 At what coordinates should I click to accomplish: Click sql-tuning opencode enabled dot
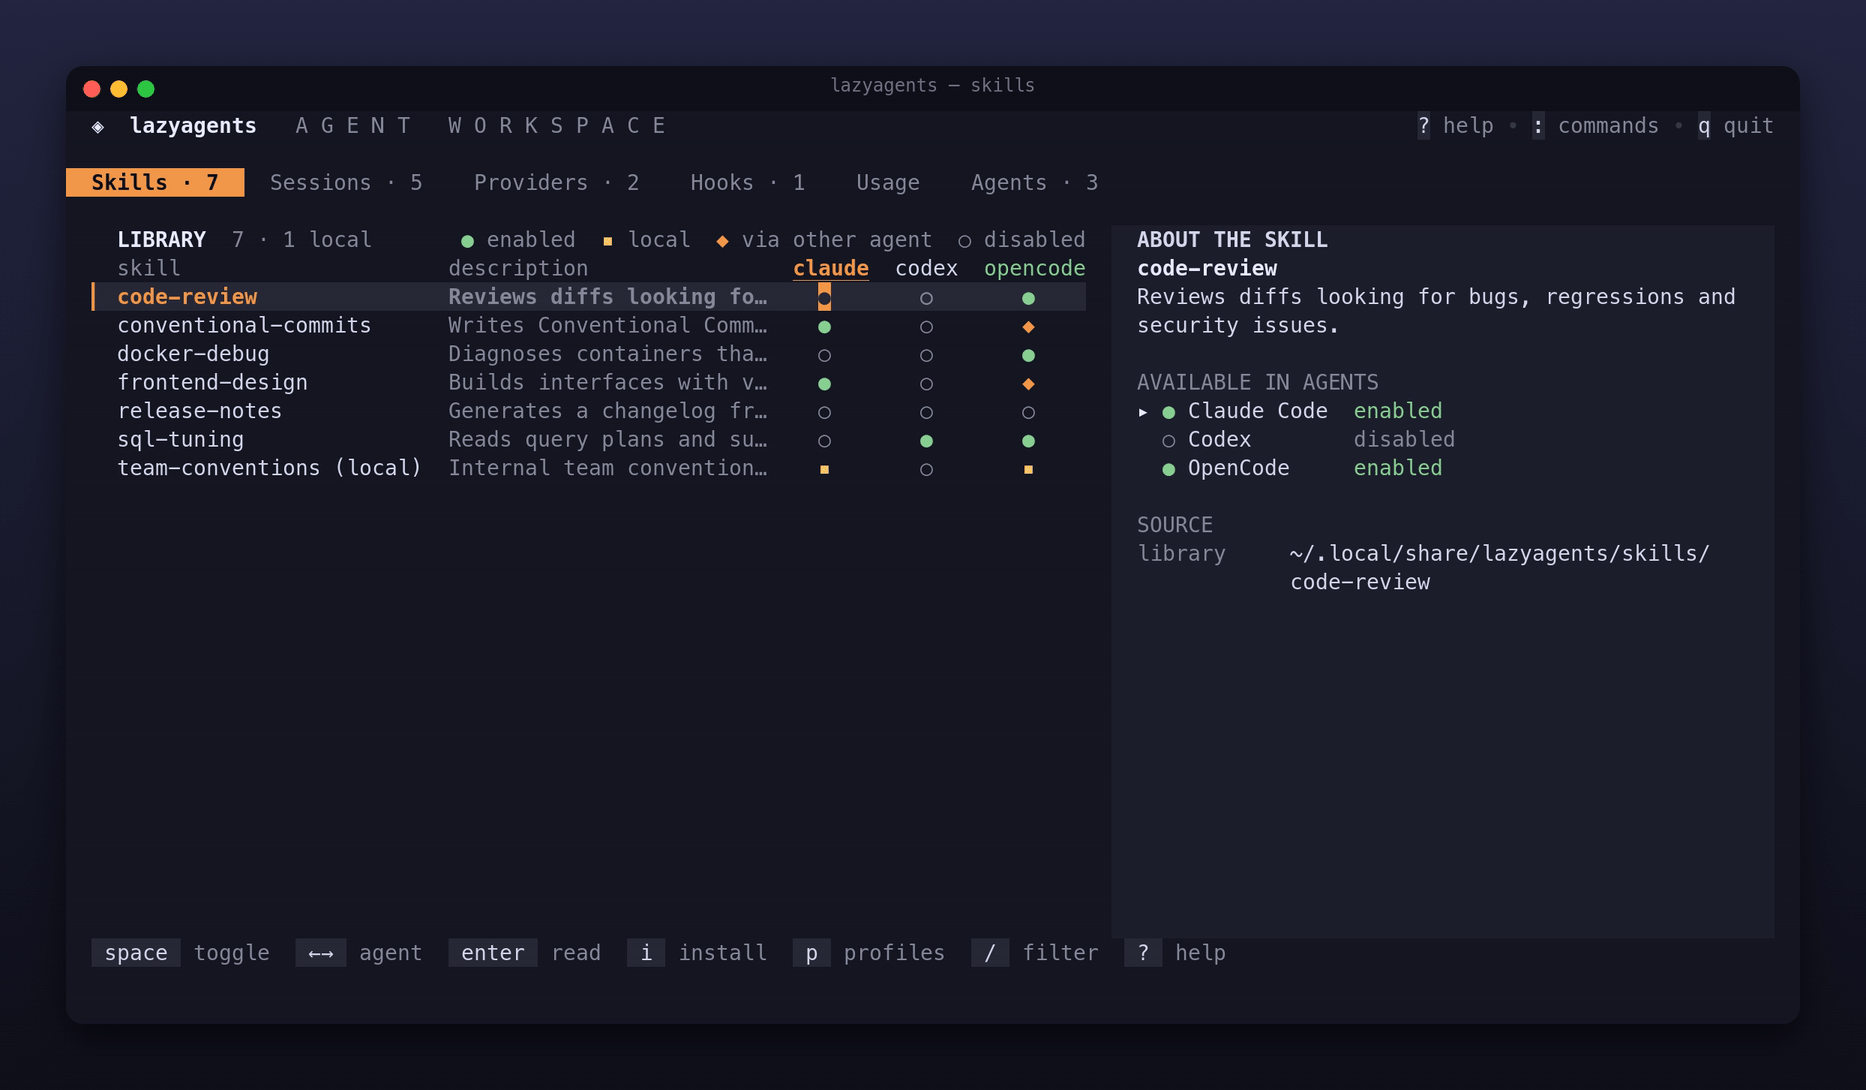coord(1028,441)
